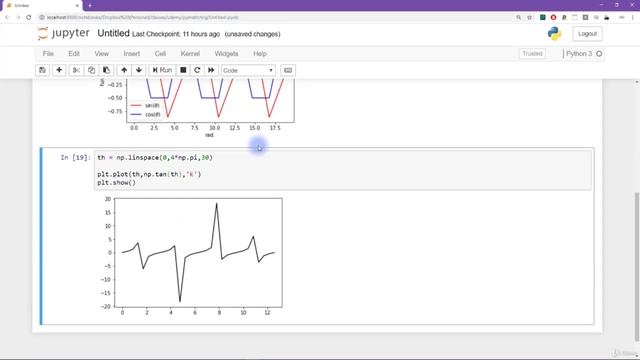Click the sine cosine plot legend

145,110
